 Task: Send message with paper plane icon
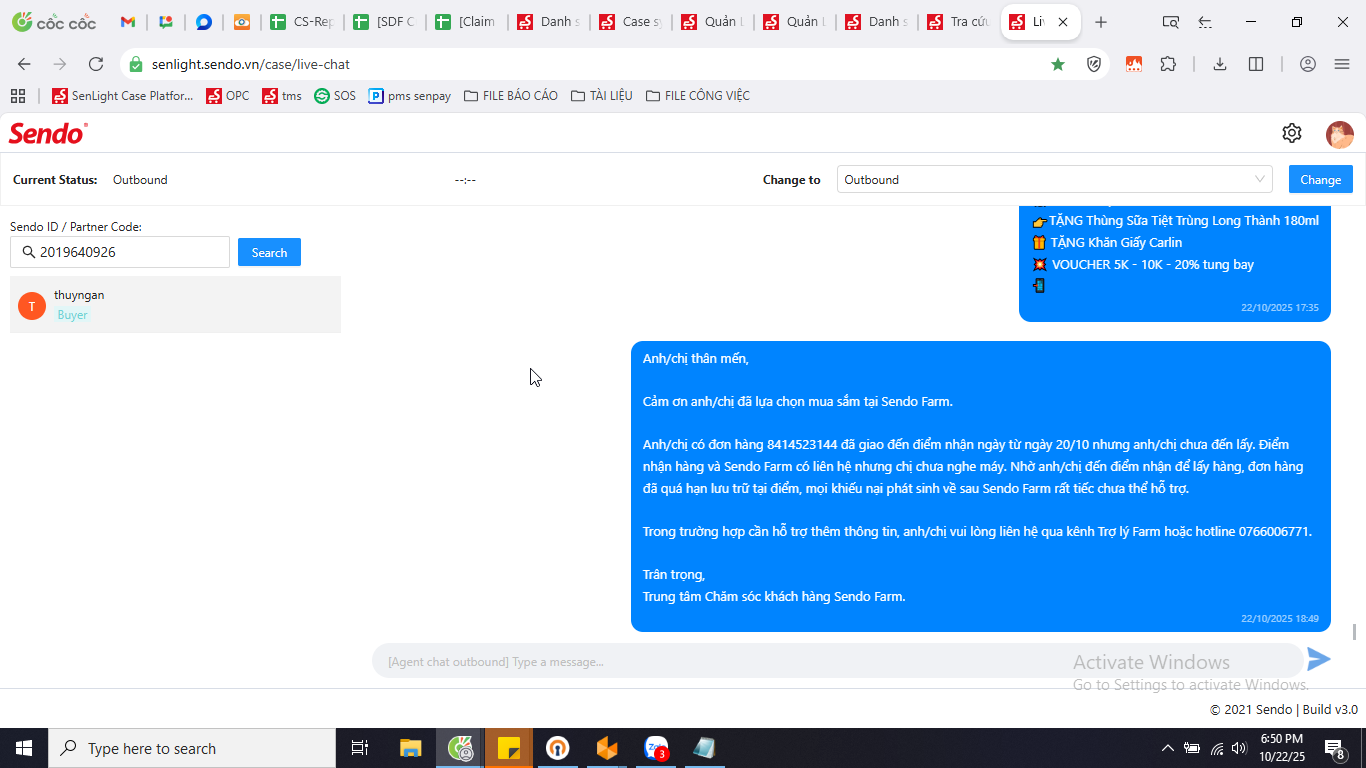(1319, 659)
